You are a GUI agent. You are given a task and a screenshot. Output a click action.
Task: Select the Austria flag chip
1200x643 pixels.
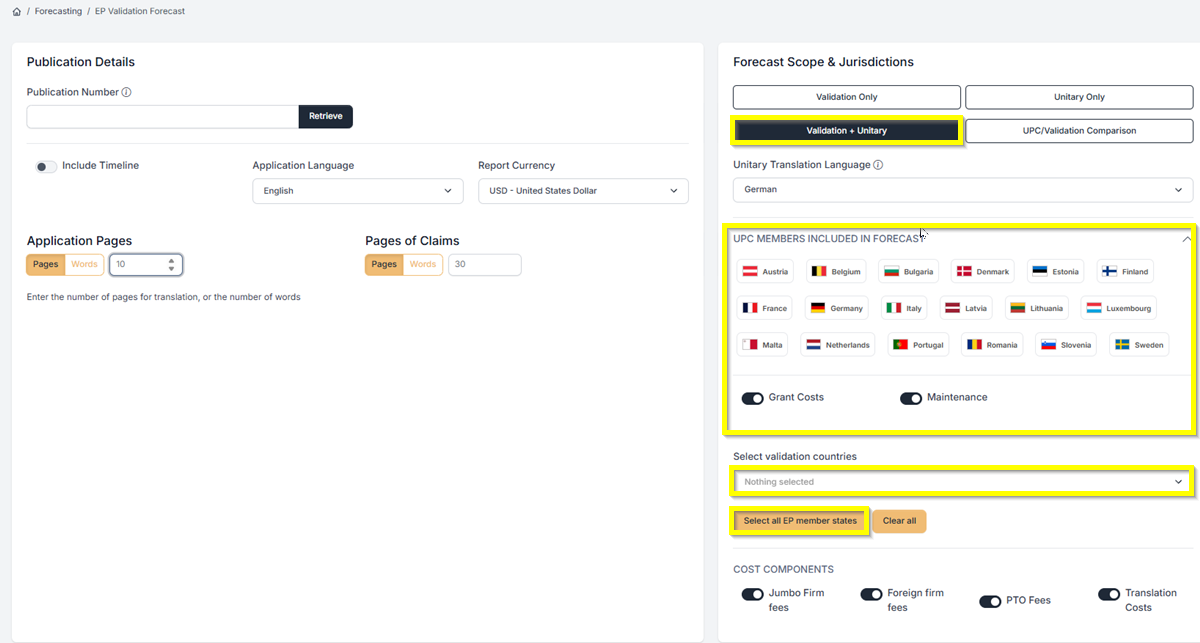(765, 271)
